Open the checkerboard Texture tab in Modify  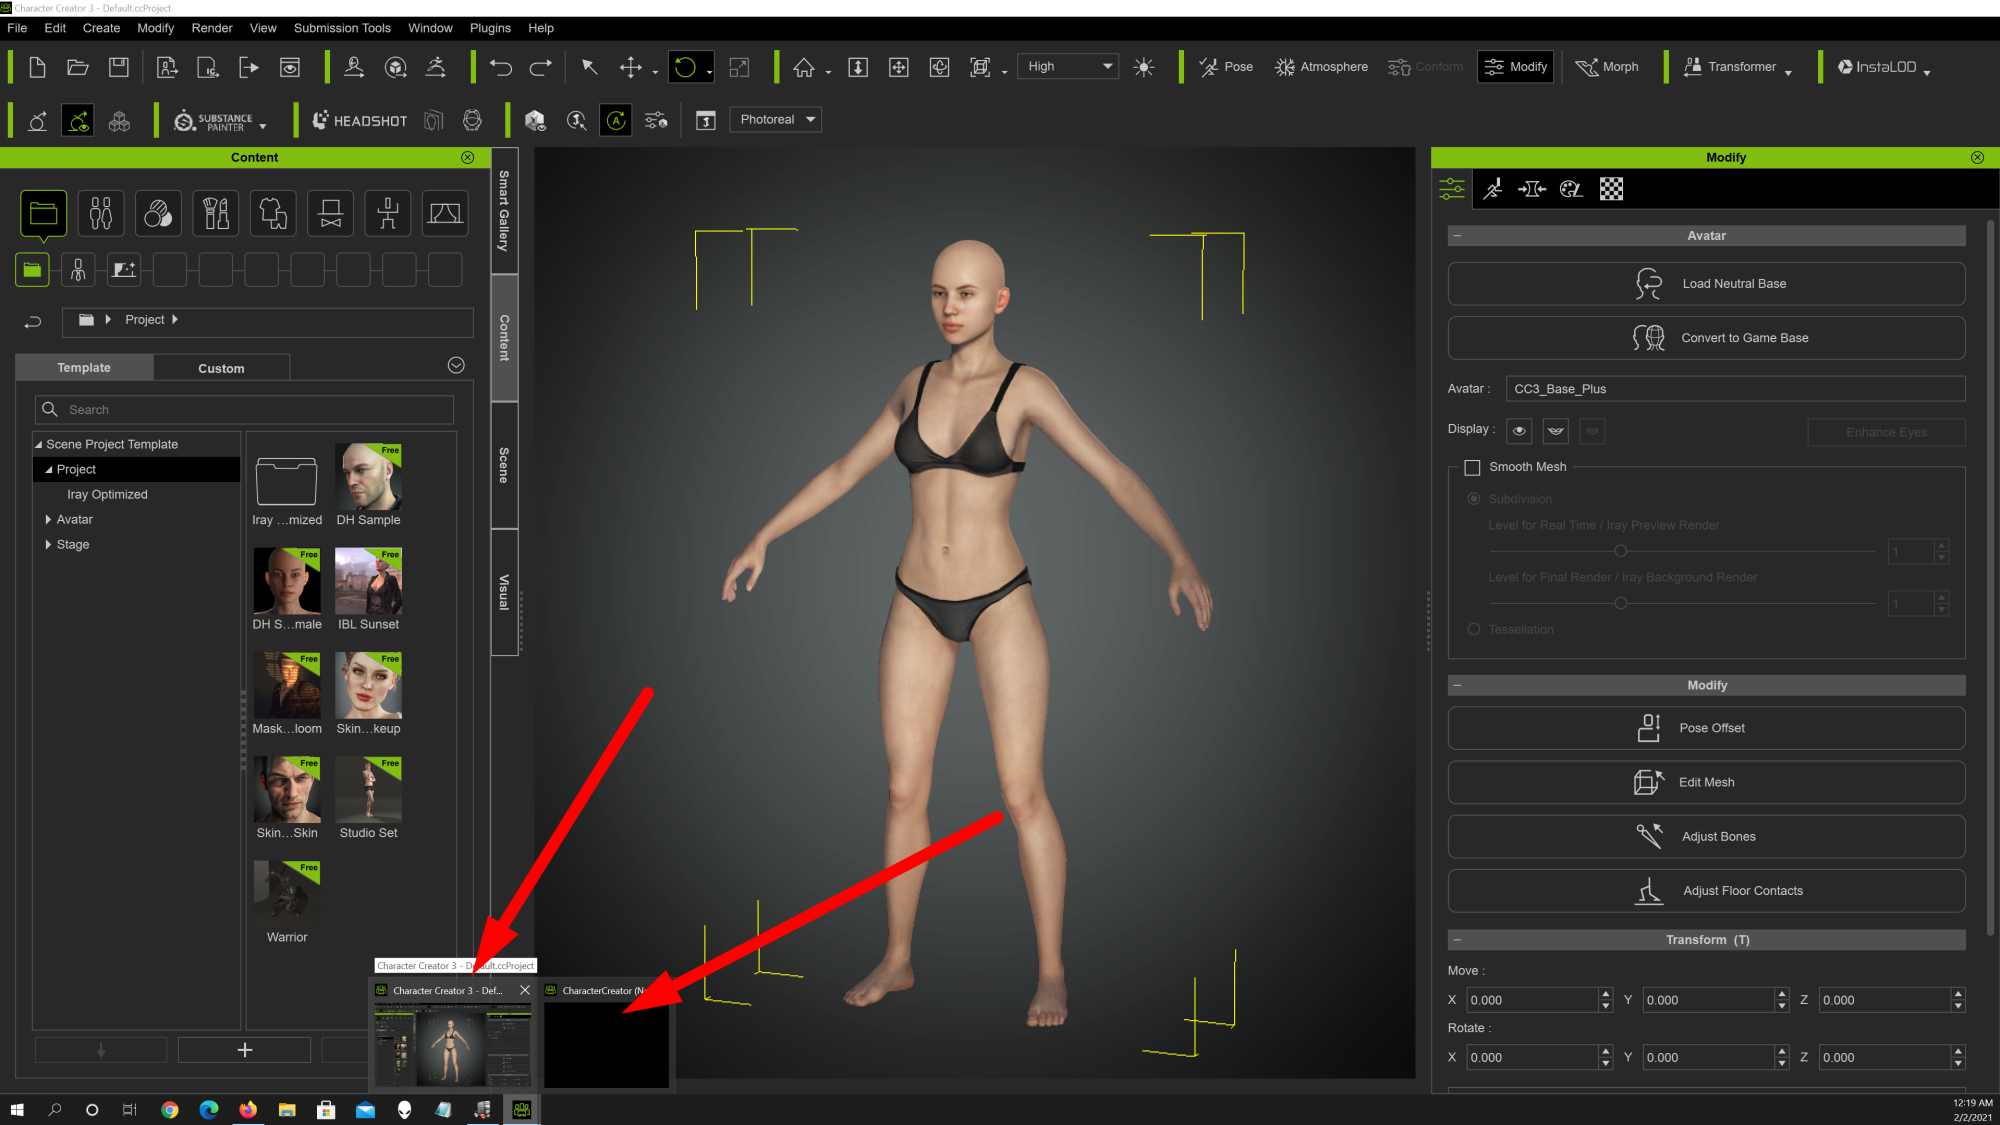pos(1611,189)
